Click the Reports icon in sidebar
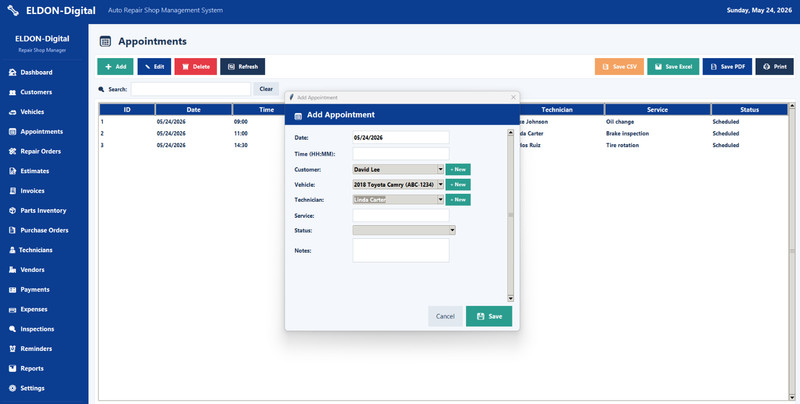 [x=13, y=369]
